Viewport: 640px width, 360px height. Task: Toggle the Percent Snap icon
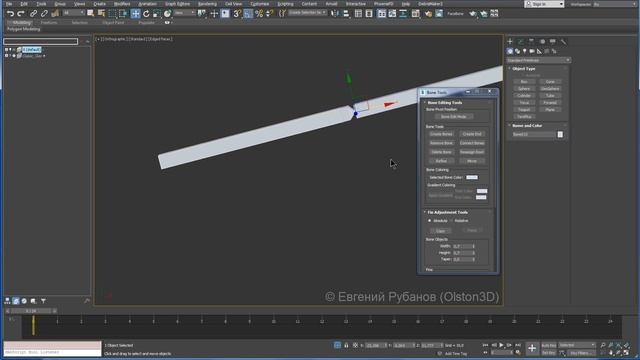coord(259,13)
